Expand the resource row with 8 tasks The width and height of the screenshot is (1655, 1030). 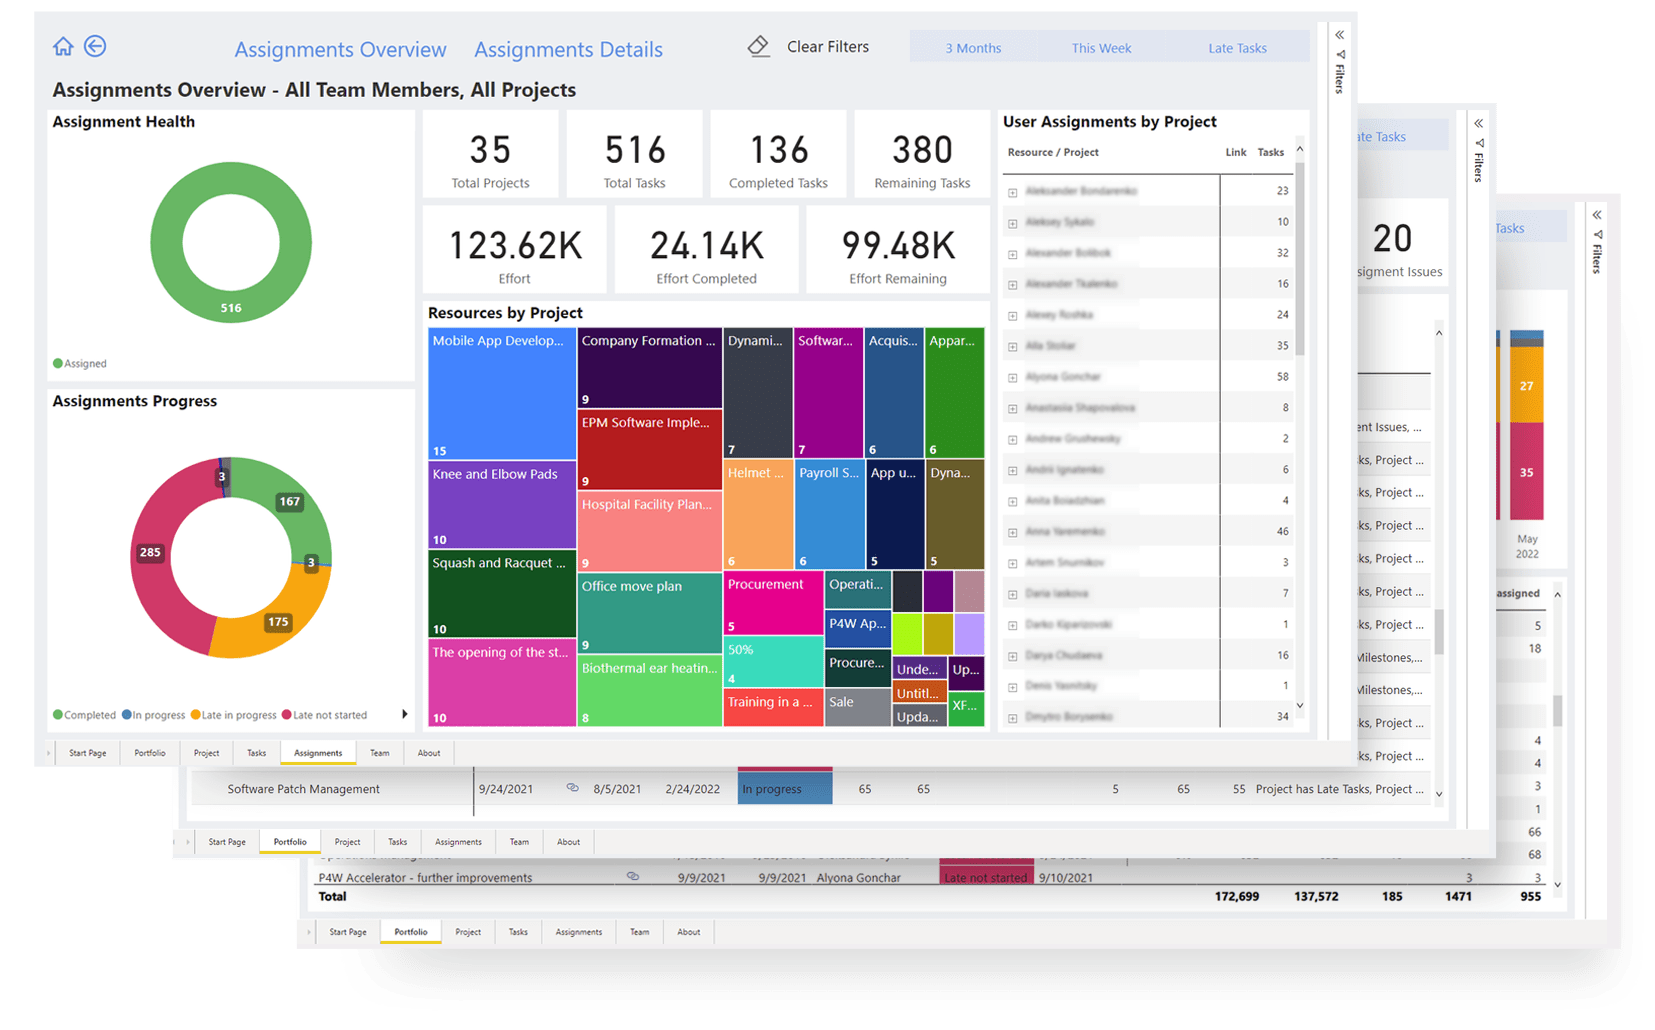pyautogui.click(x=1012, y=409)
